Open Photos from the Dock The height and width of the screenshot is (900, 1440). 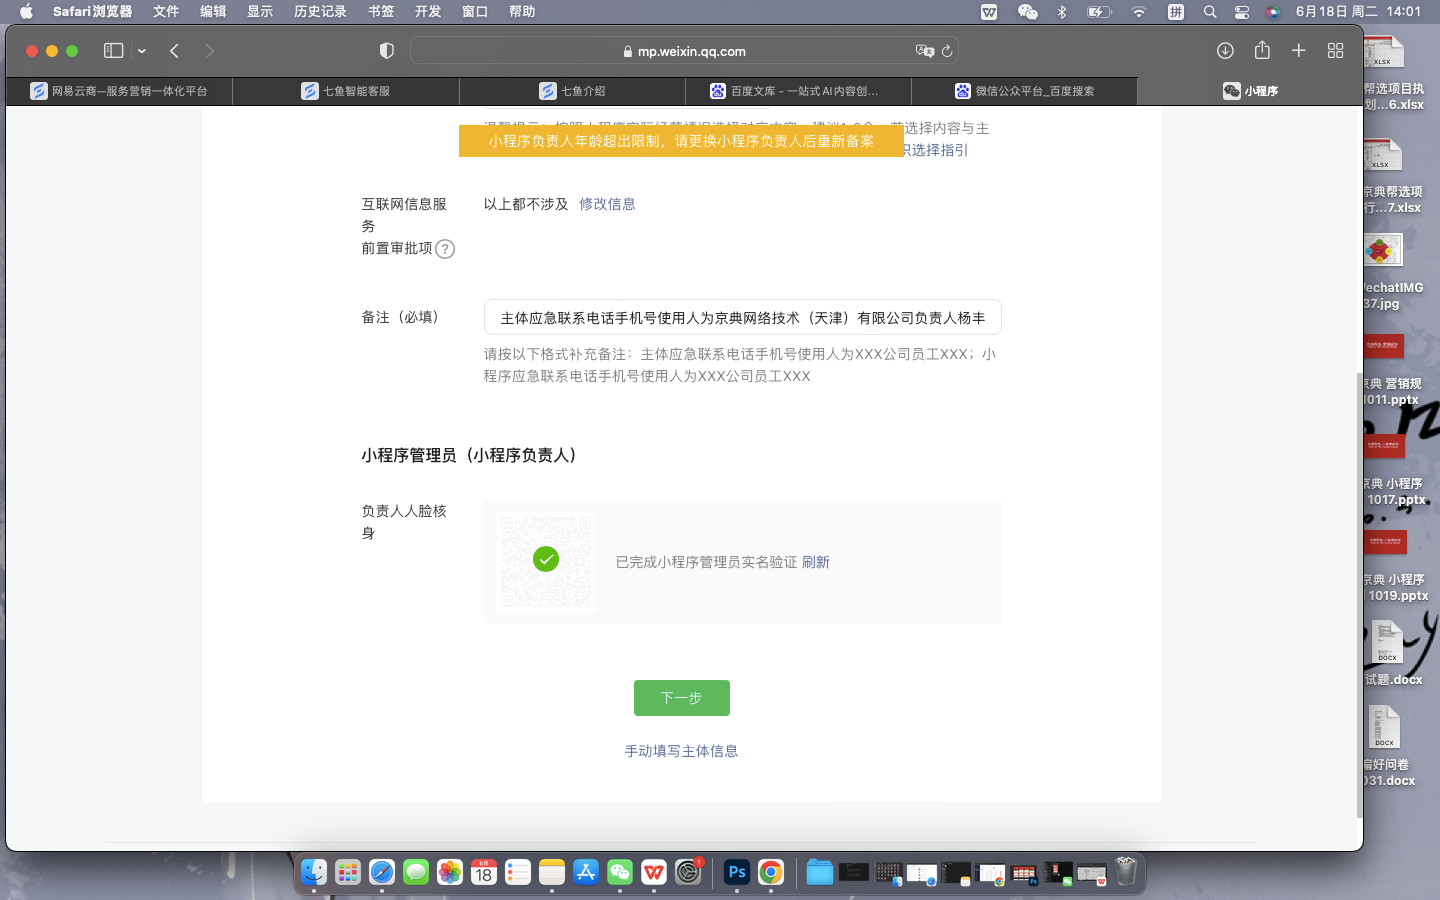[x=450, y=872]
